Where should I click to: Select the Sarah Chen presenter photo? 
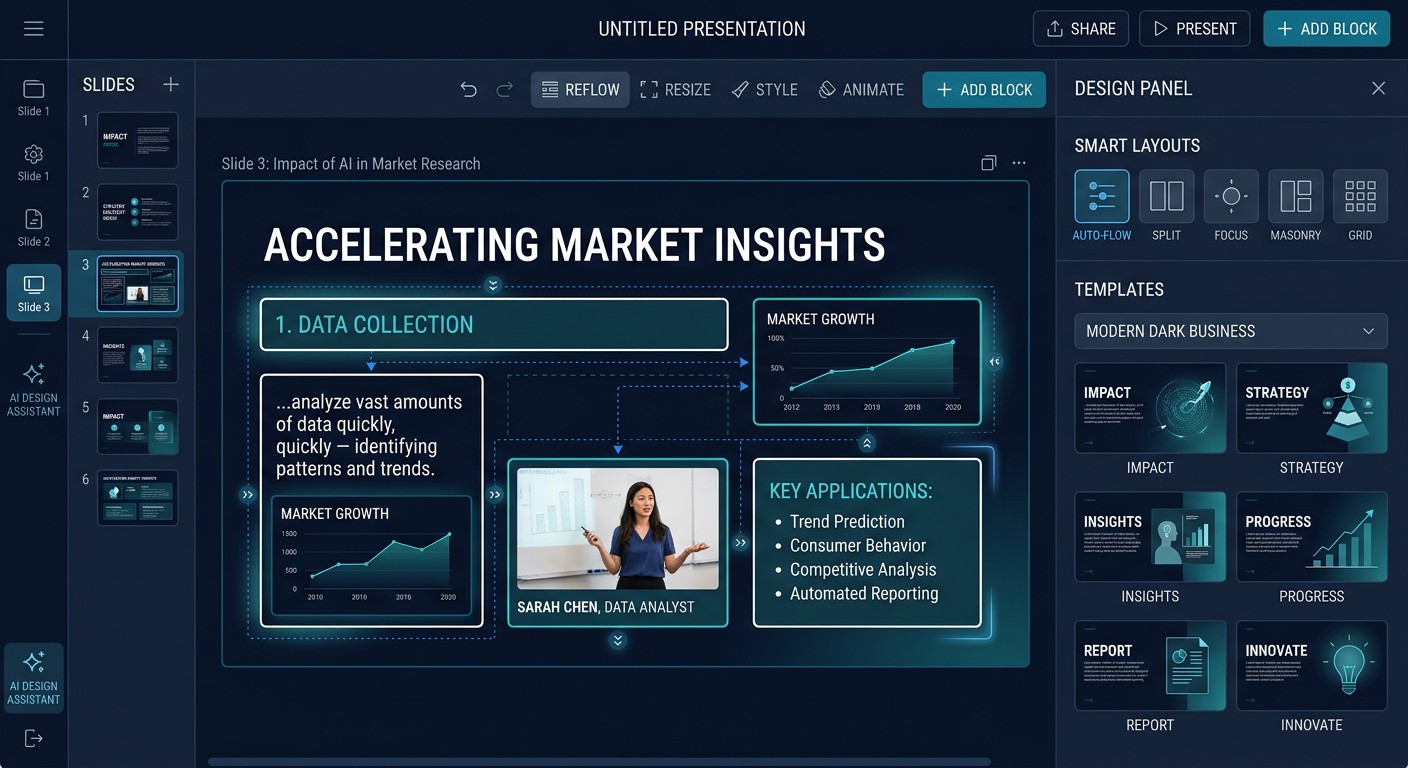[618, 529]
